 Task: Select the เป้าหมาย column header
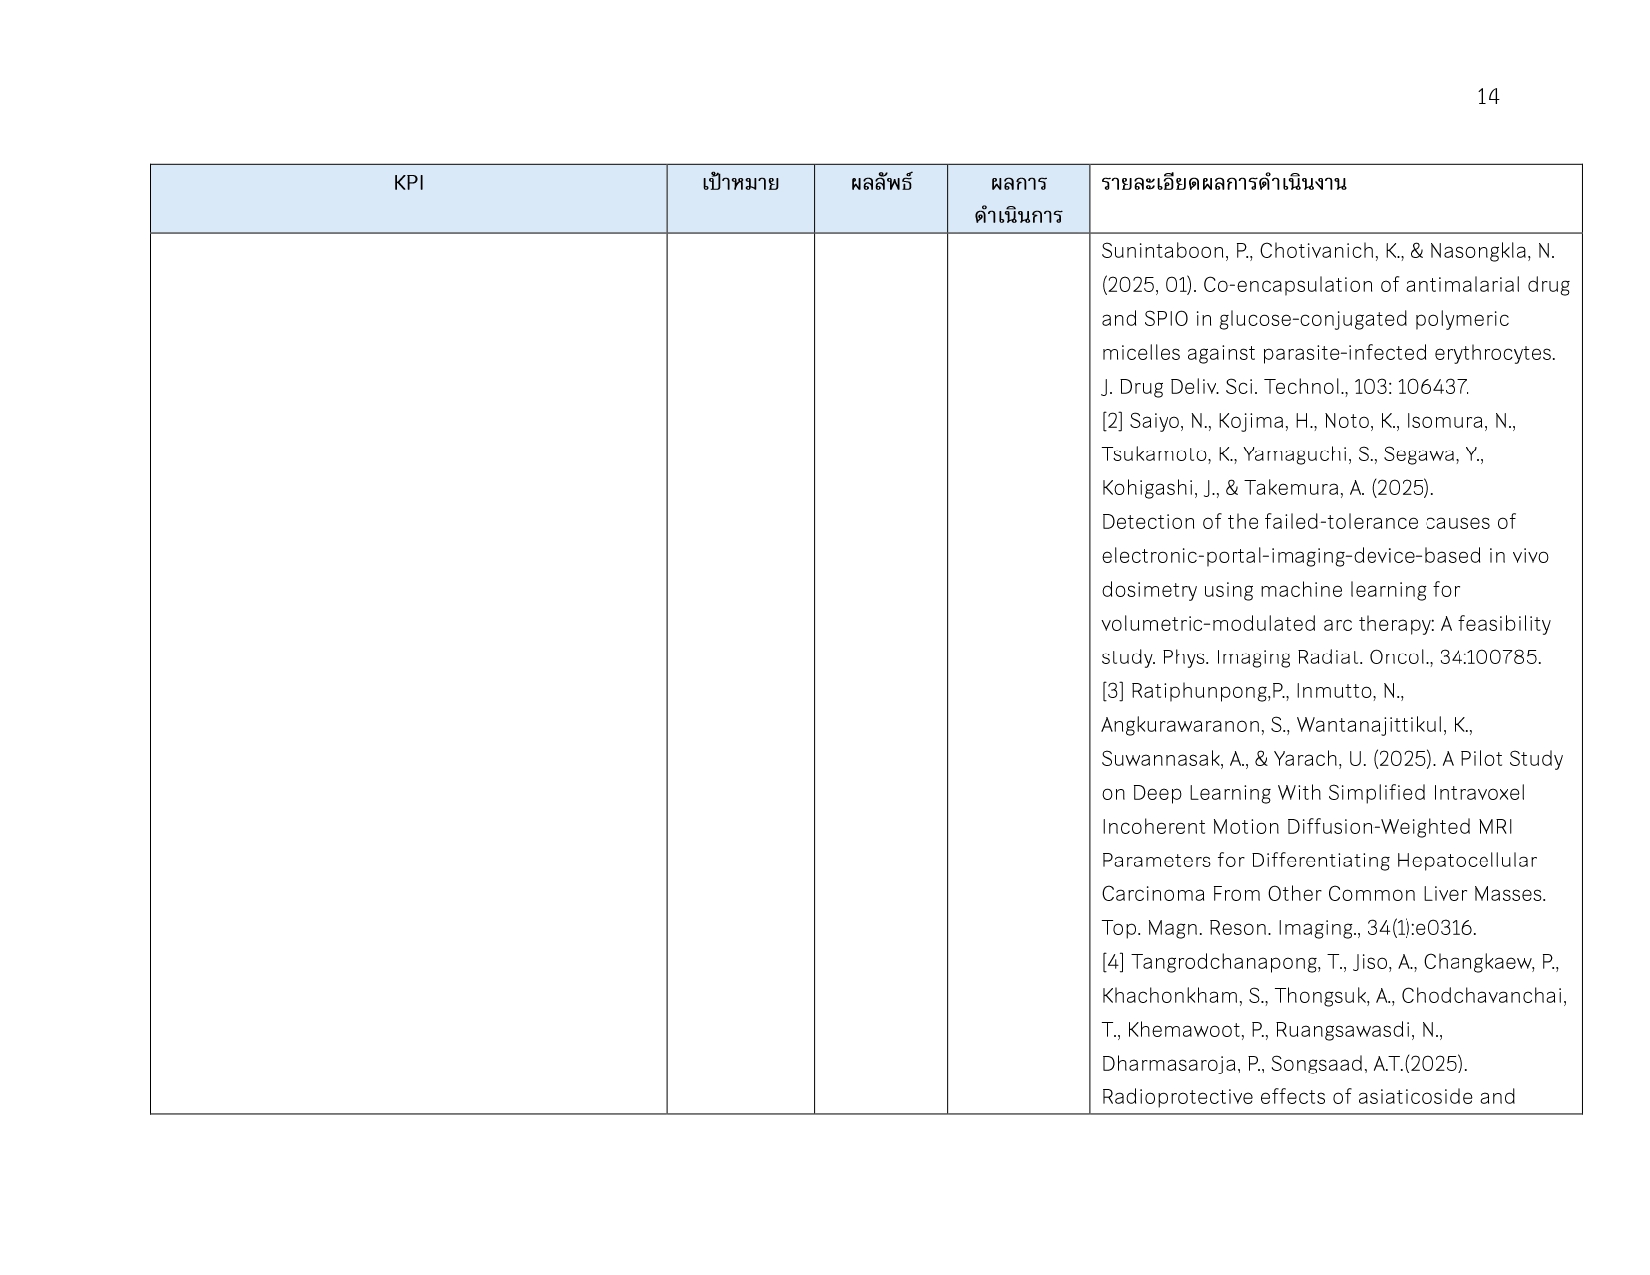click(740, 184)
